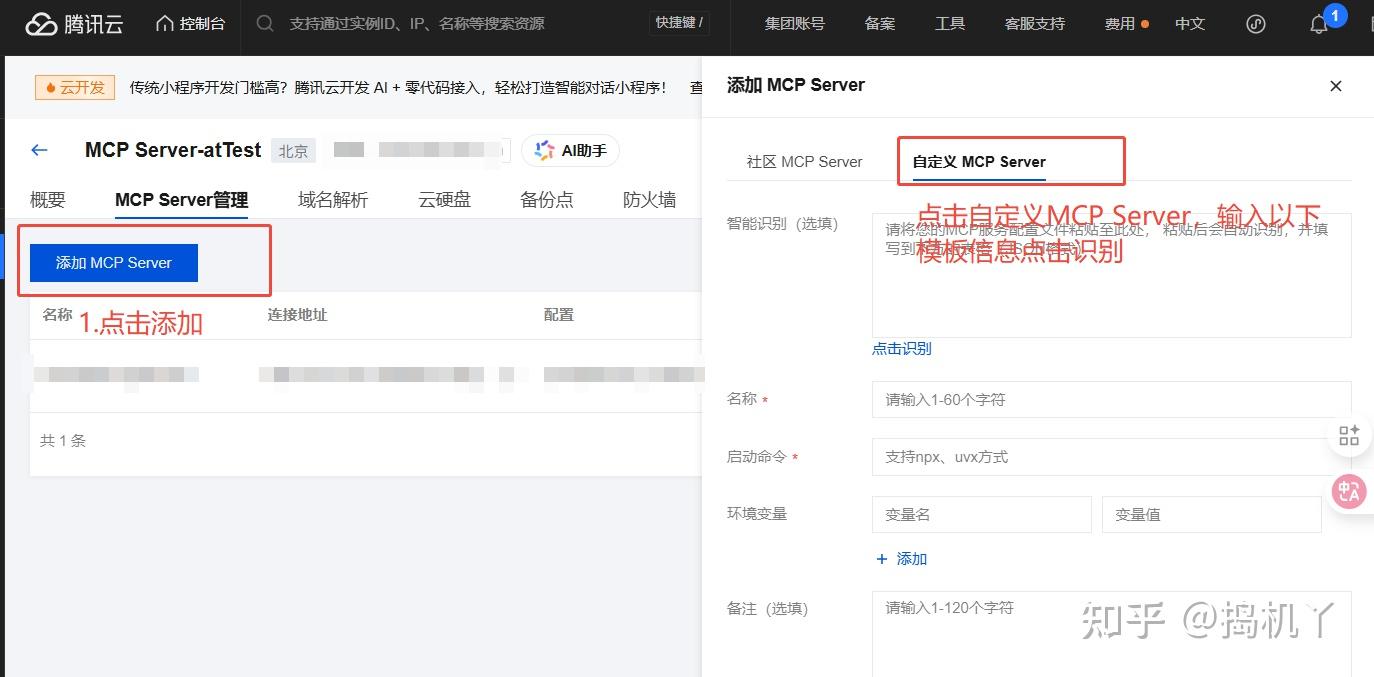
Task: Open the AI助手 assistant
Action: coord(570,151)
